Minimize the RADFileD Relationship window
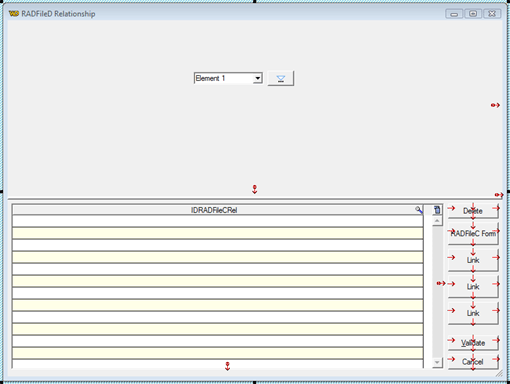This screenshot has height=384, width=510. [454, 14]
